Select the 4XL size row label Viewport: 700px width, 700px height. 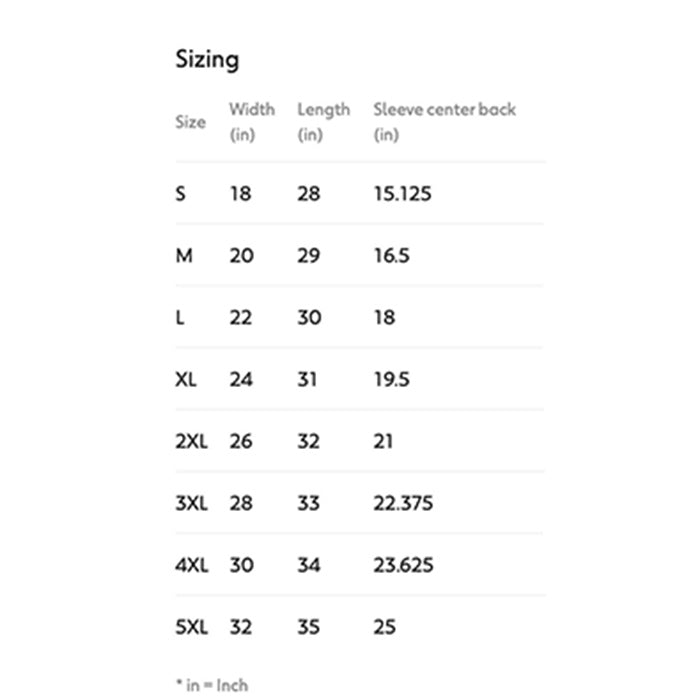[x=192, y=565]
